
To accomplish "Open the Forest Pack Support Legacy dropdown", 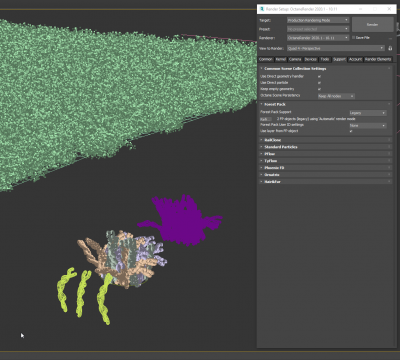I will tap(368, 113).
